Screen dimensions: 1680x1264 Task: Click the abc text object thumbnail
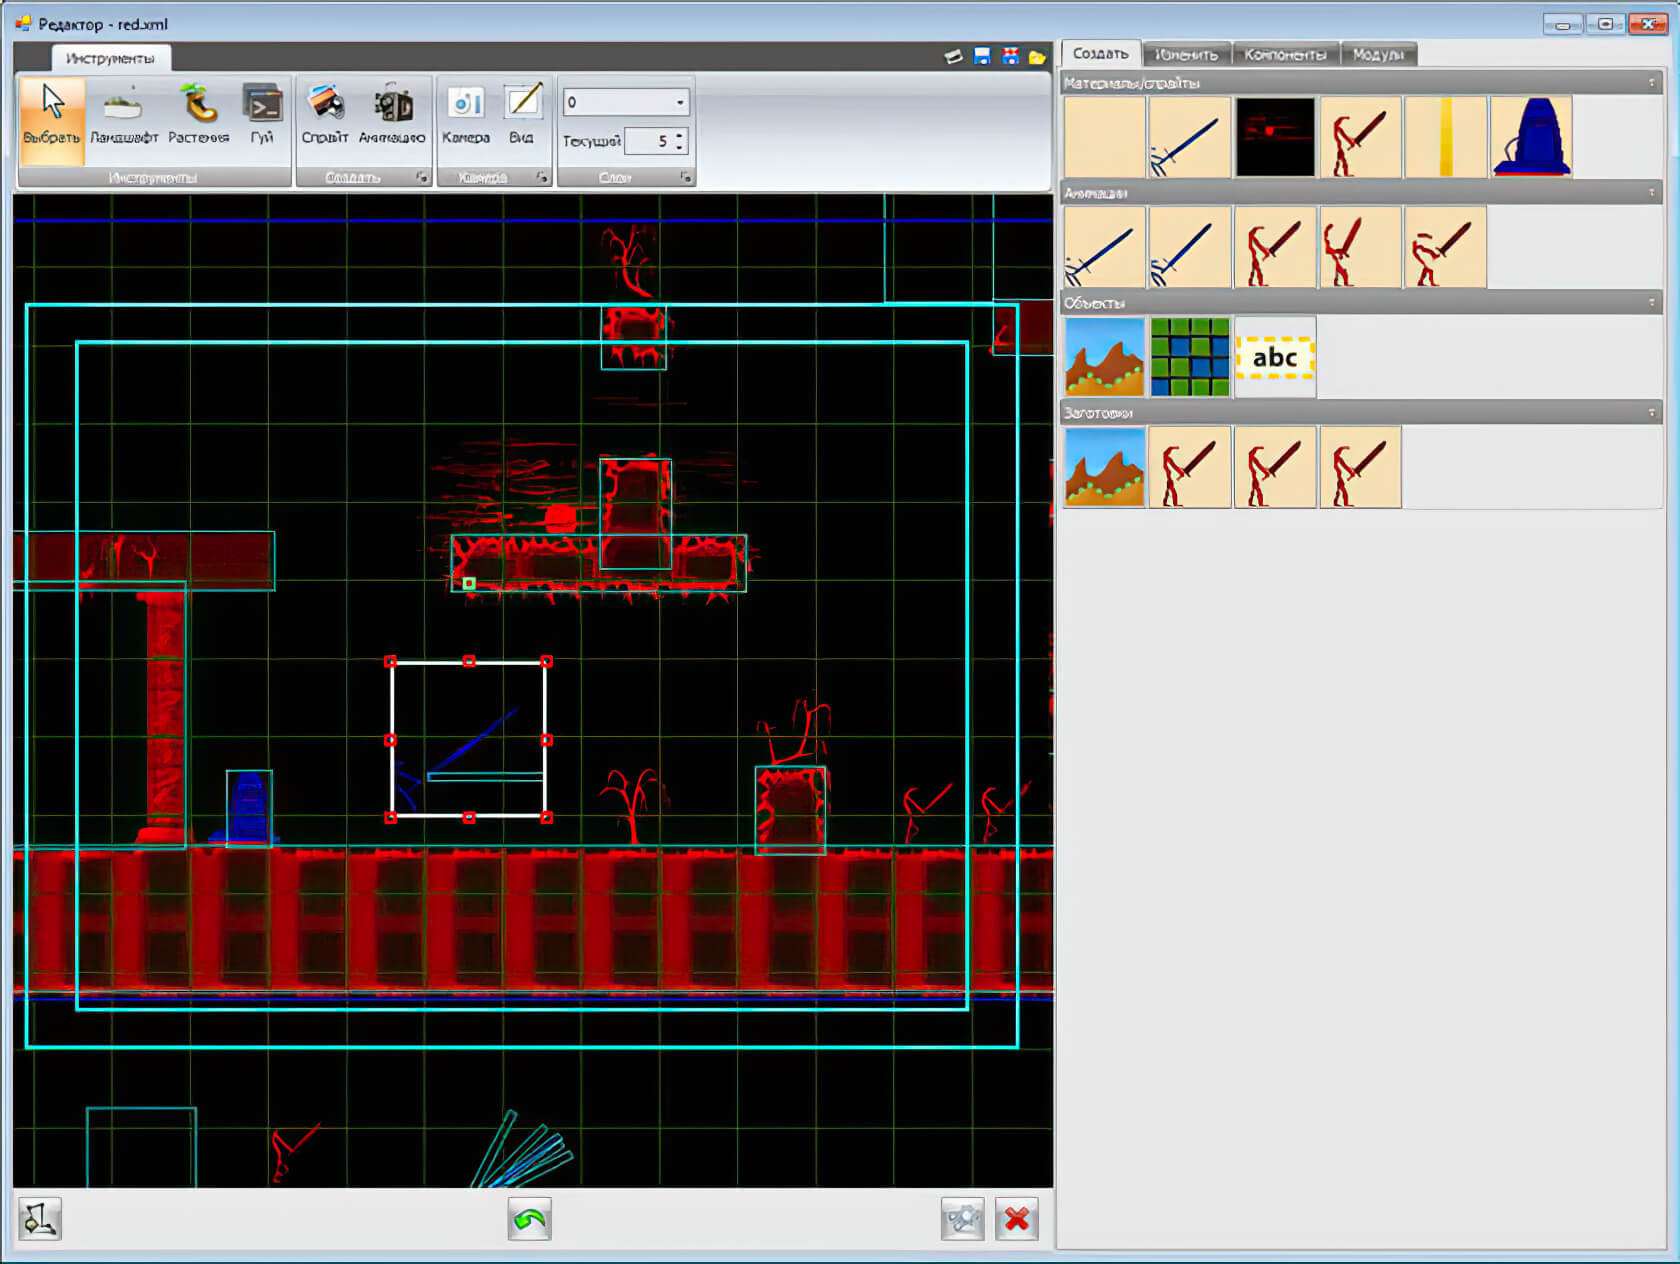tap(1275, 357)
